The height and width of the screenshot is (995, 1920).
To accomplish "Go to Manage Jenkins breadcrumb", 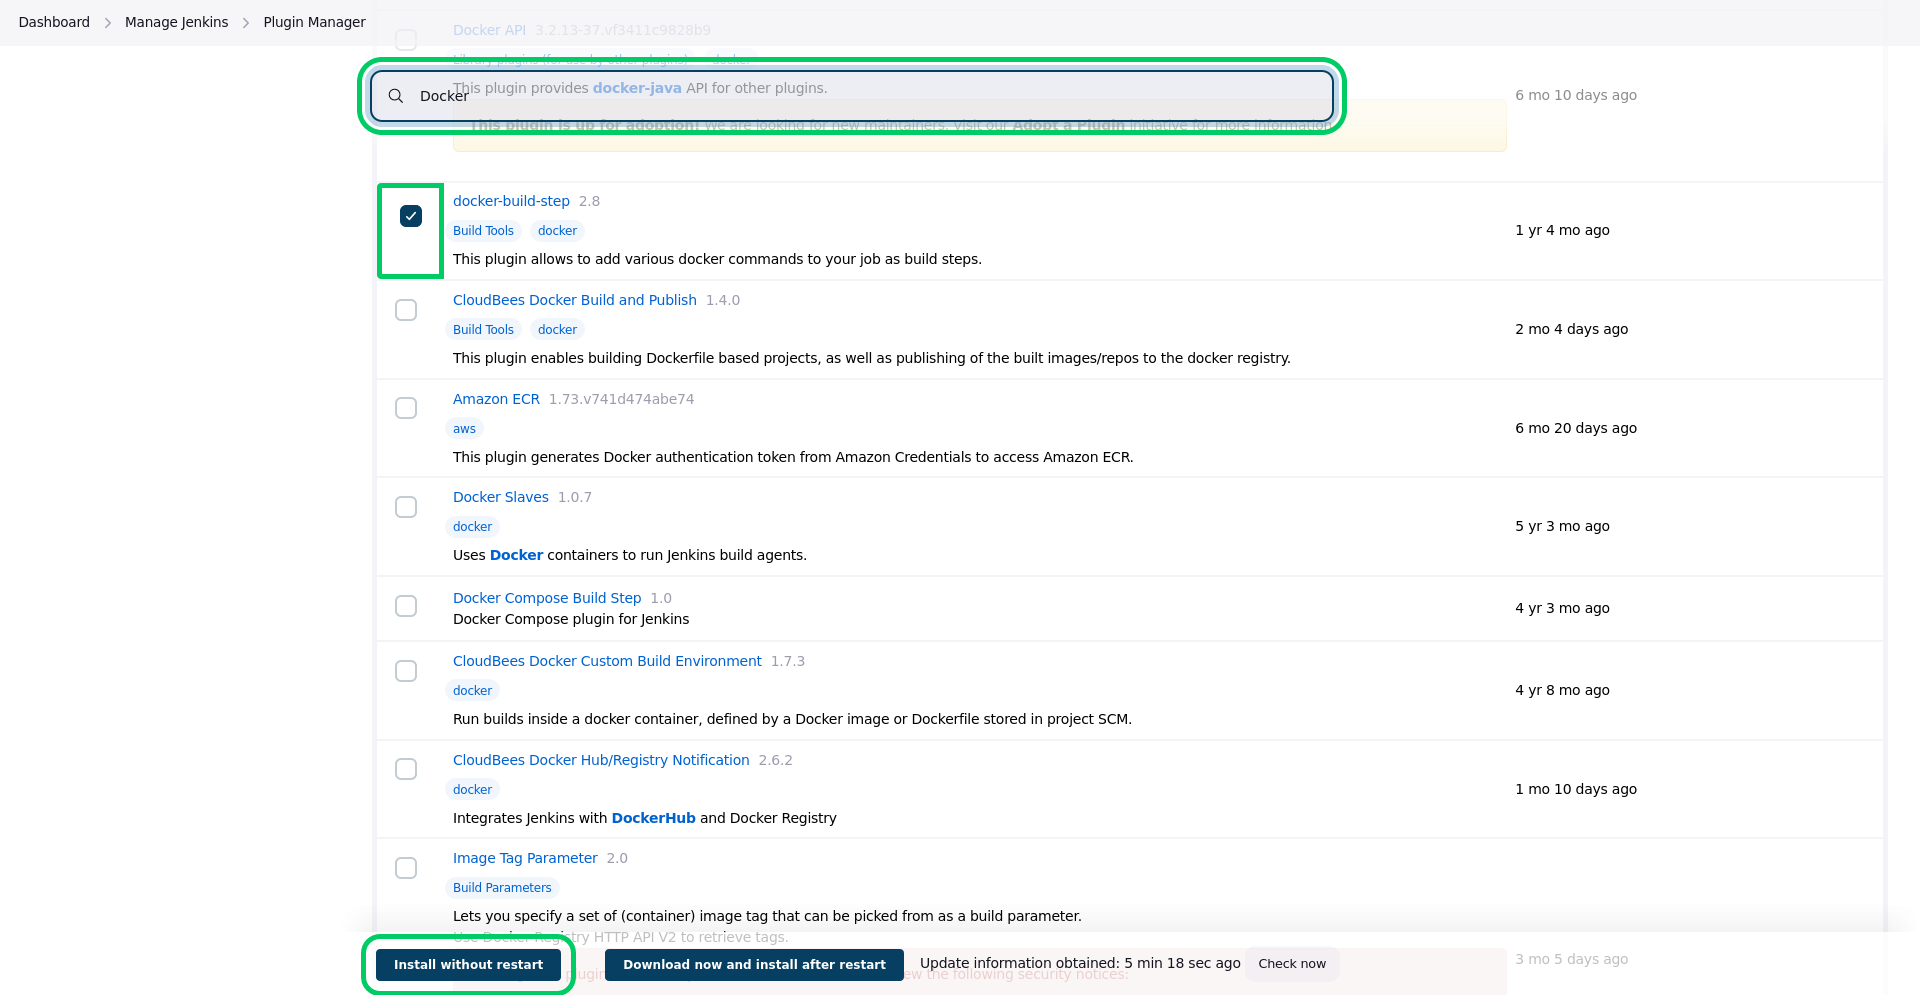I will (x=176, y=22).
